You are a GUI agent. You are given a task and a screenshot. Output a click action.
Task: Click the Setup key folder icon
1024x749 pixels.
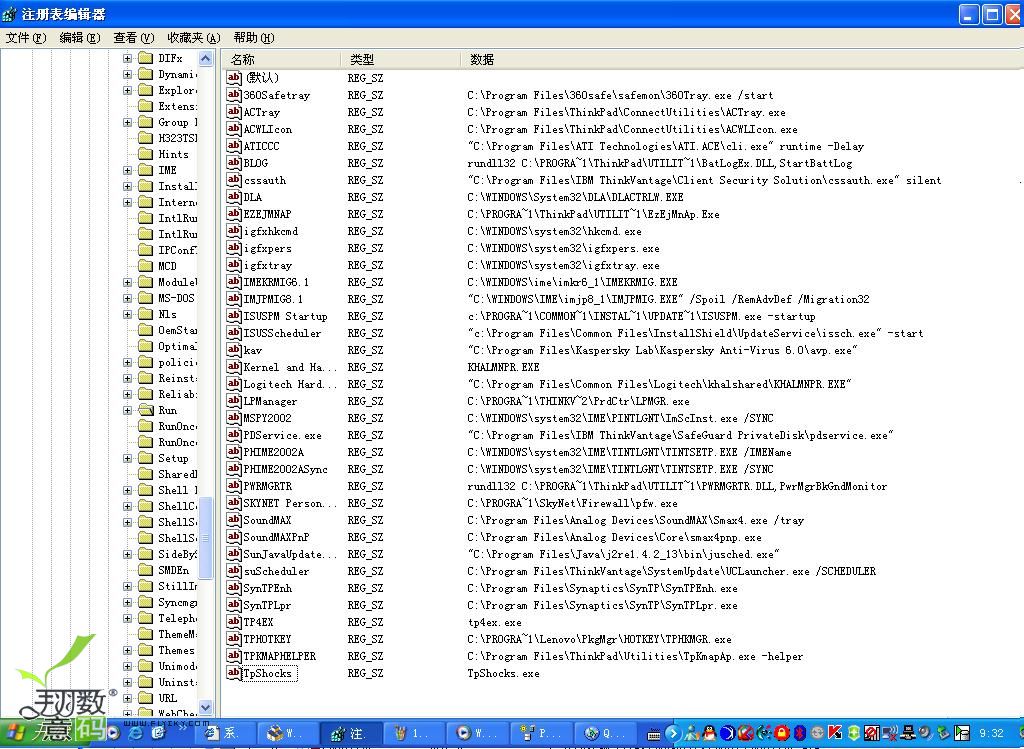146,458
